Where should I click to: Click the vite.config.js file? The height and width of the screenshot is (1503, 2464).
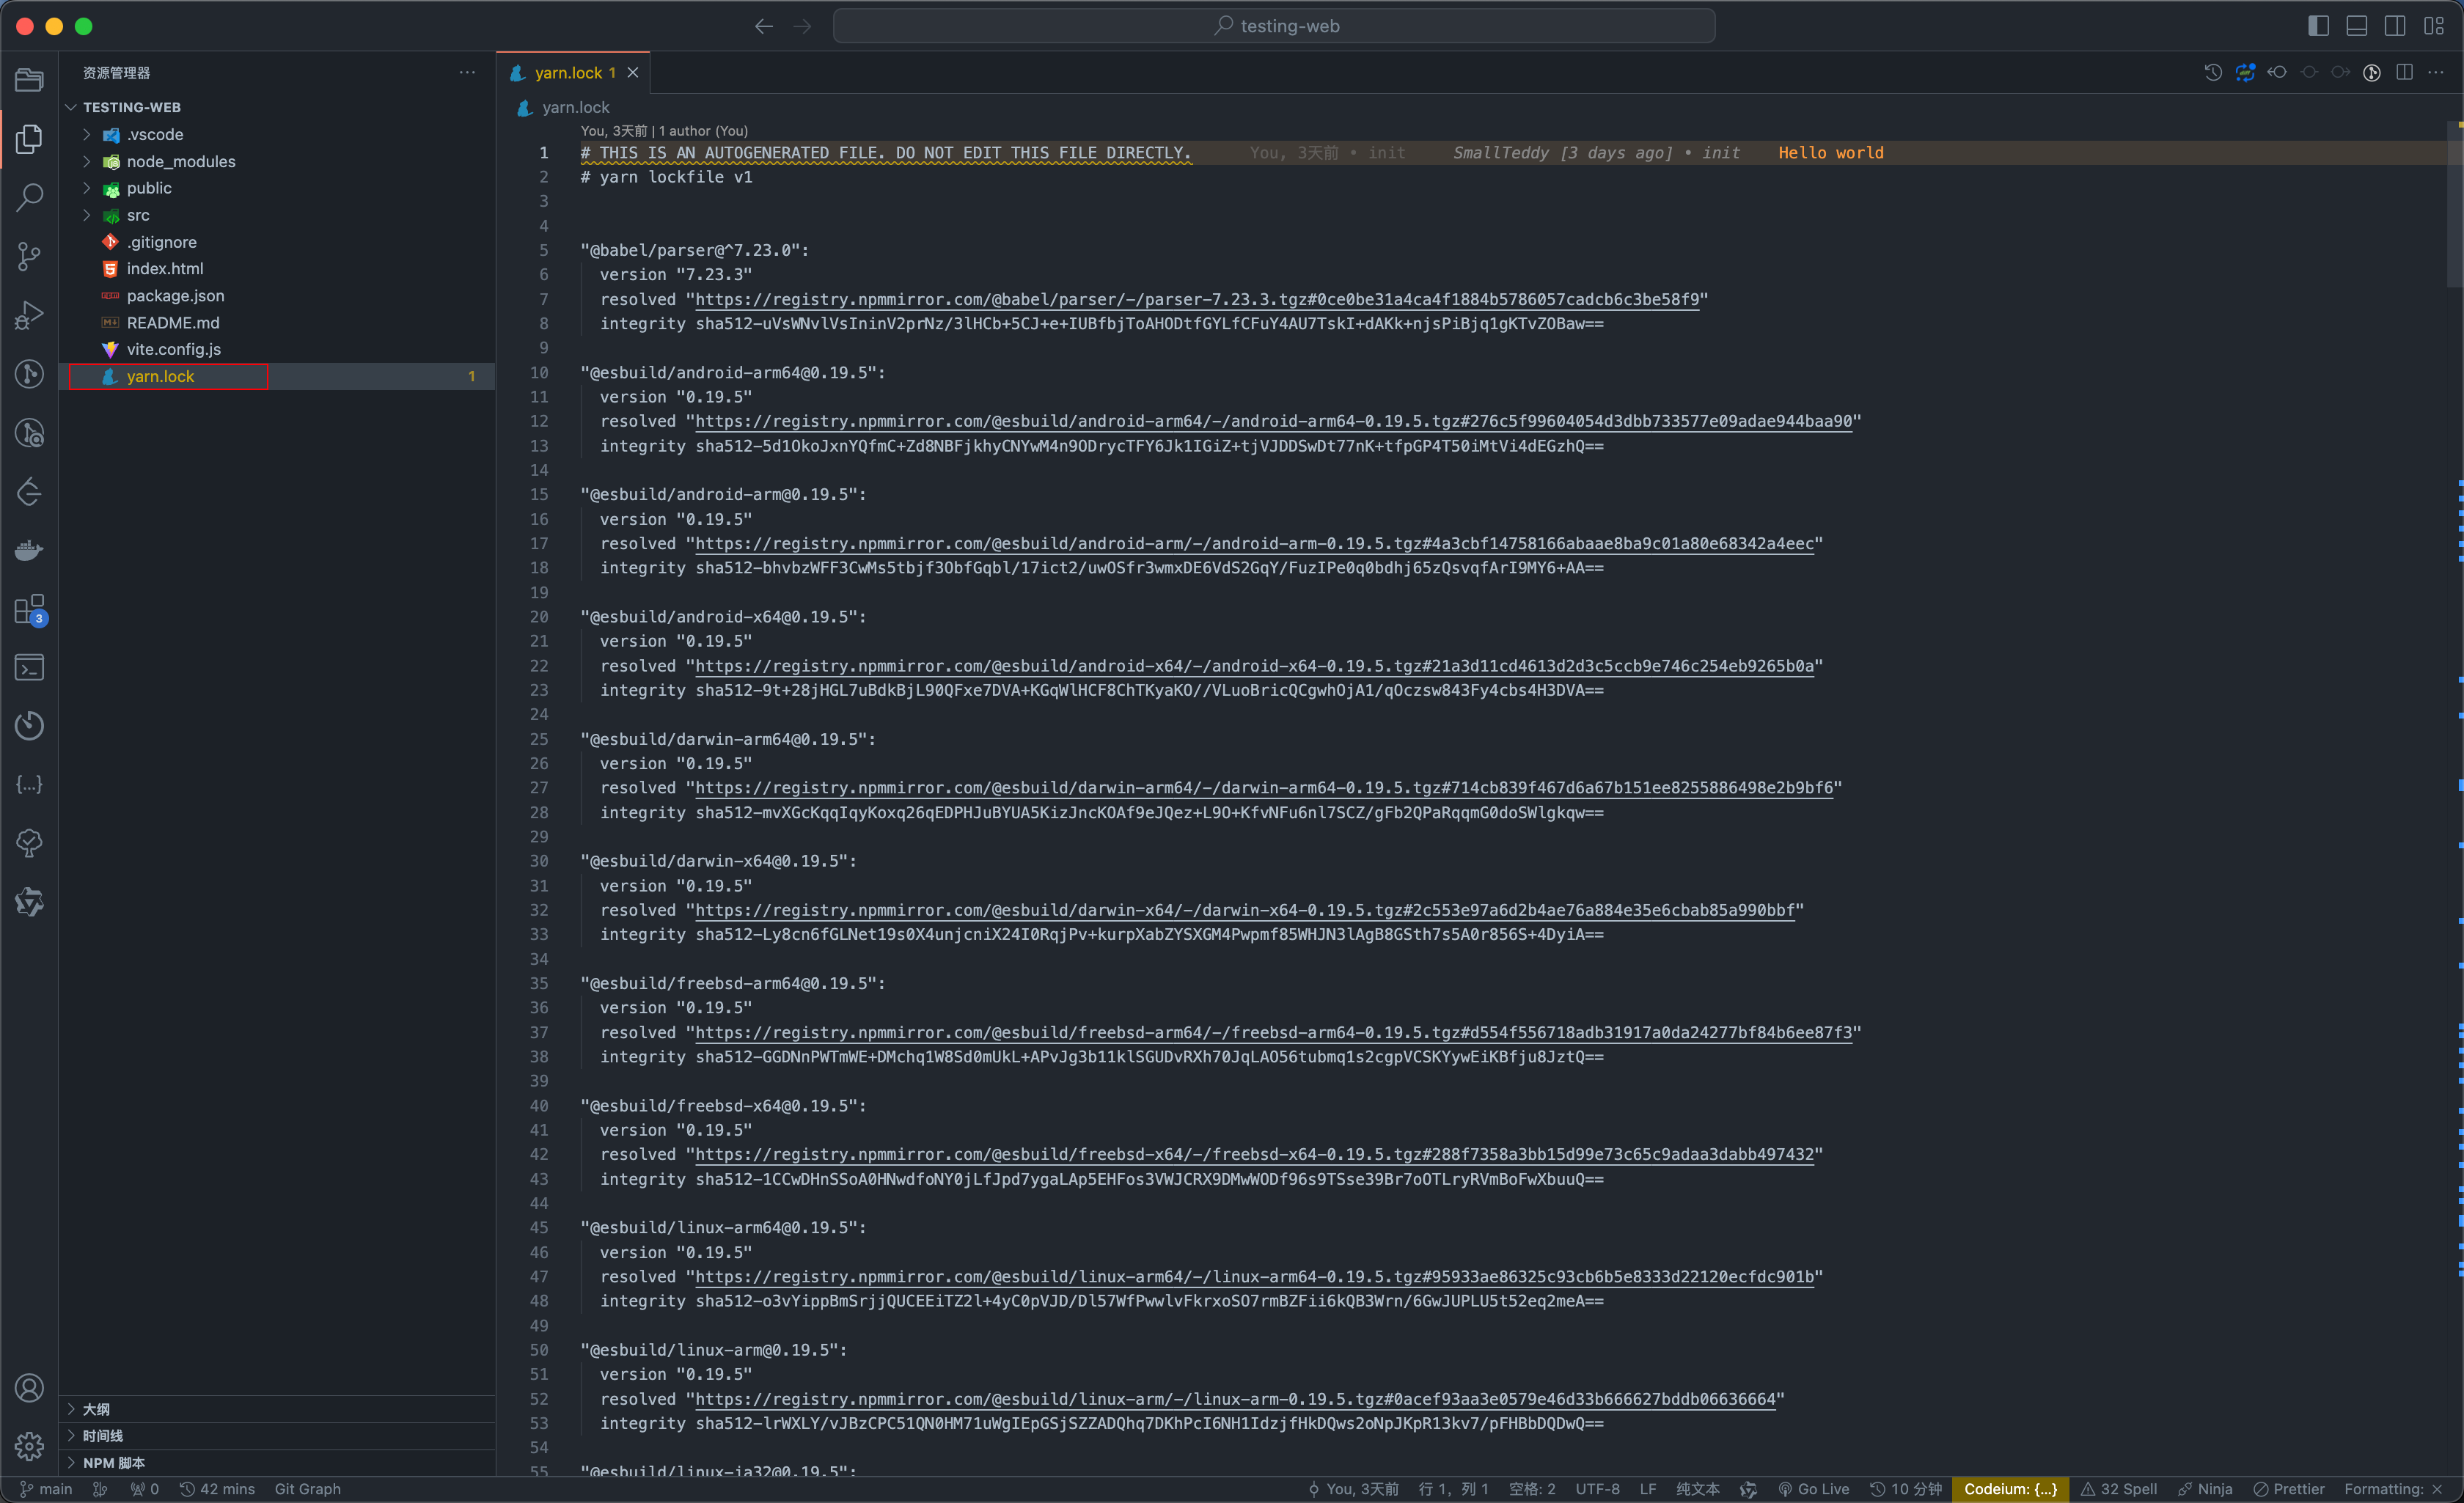[x=171, y=348]
